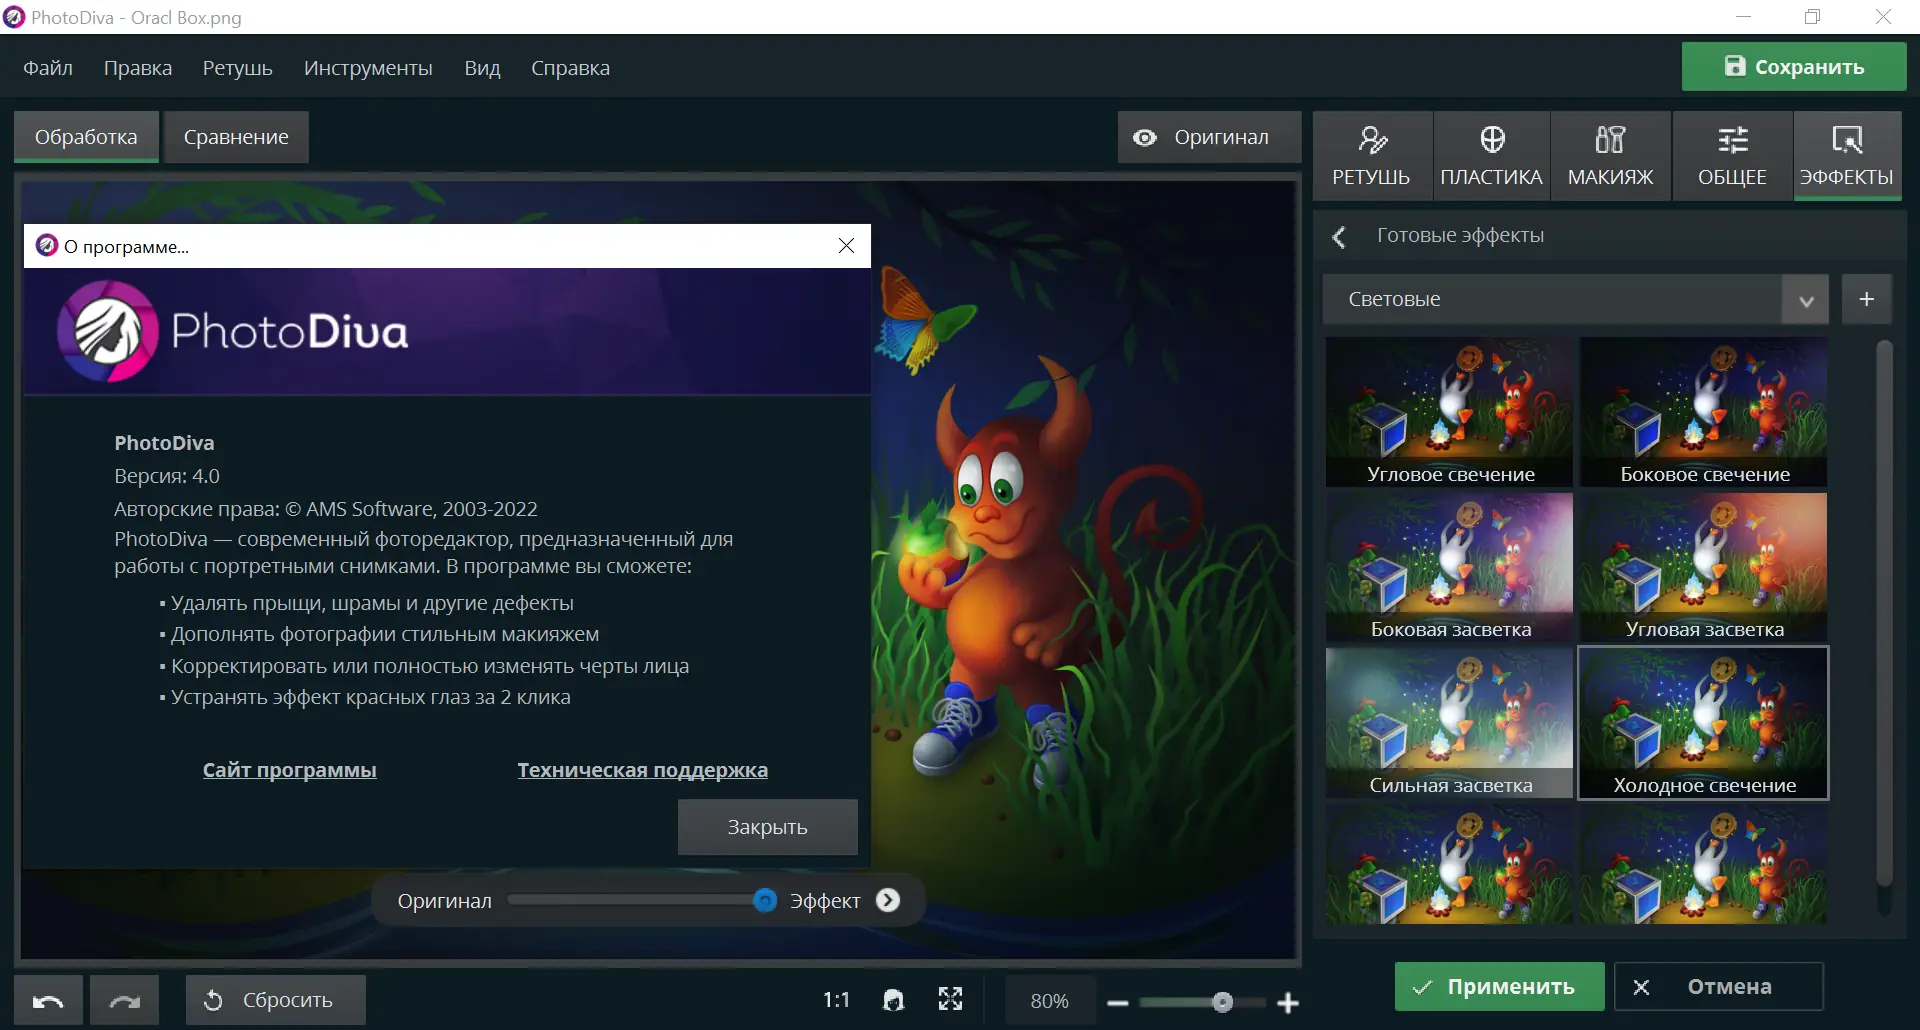Open the Сайт программы link
Viewport: 1920px width, 1030px height.
pyautogui.click(x=290, y=770)
